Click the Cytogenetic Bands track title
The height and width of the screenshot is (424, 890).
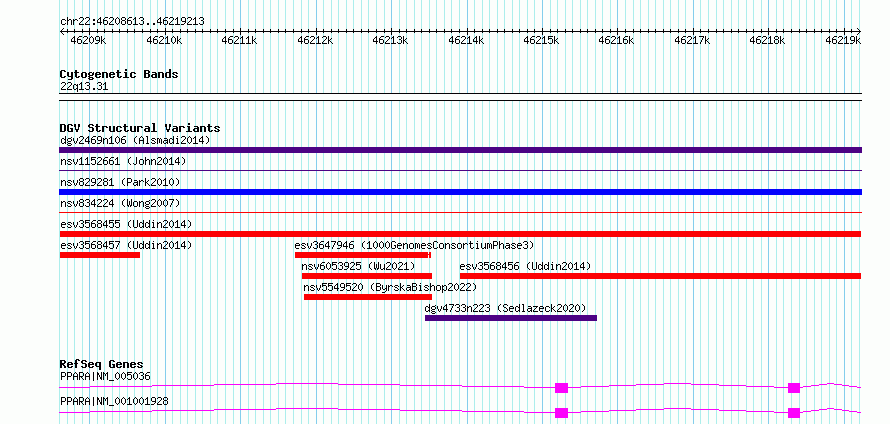[x=119, y=74]
